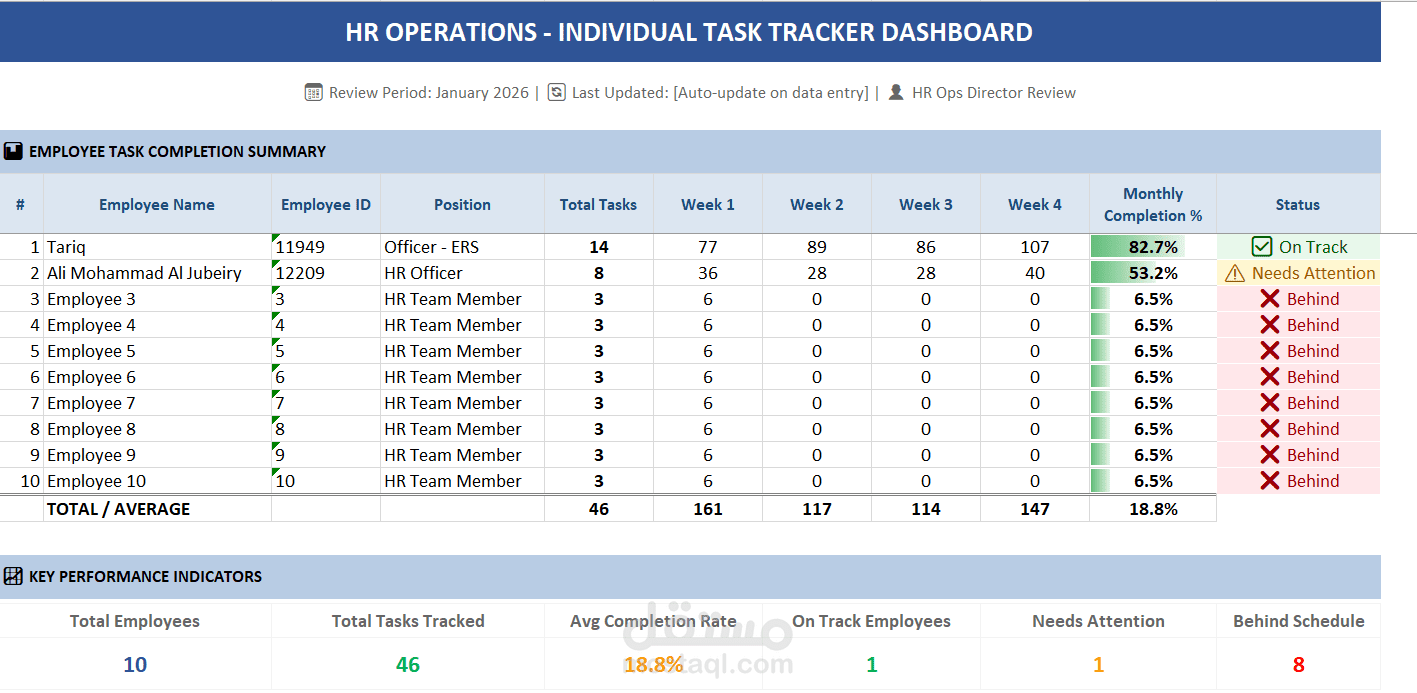This screenshot has width=1417, height=693.
Task: Select the Week 1 total of 161
Action: tap(708, 509)
